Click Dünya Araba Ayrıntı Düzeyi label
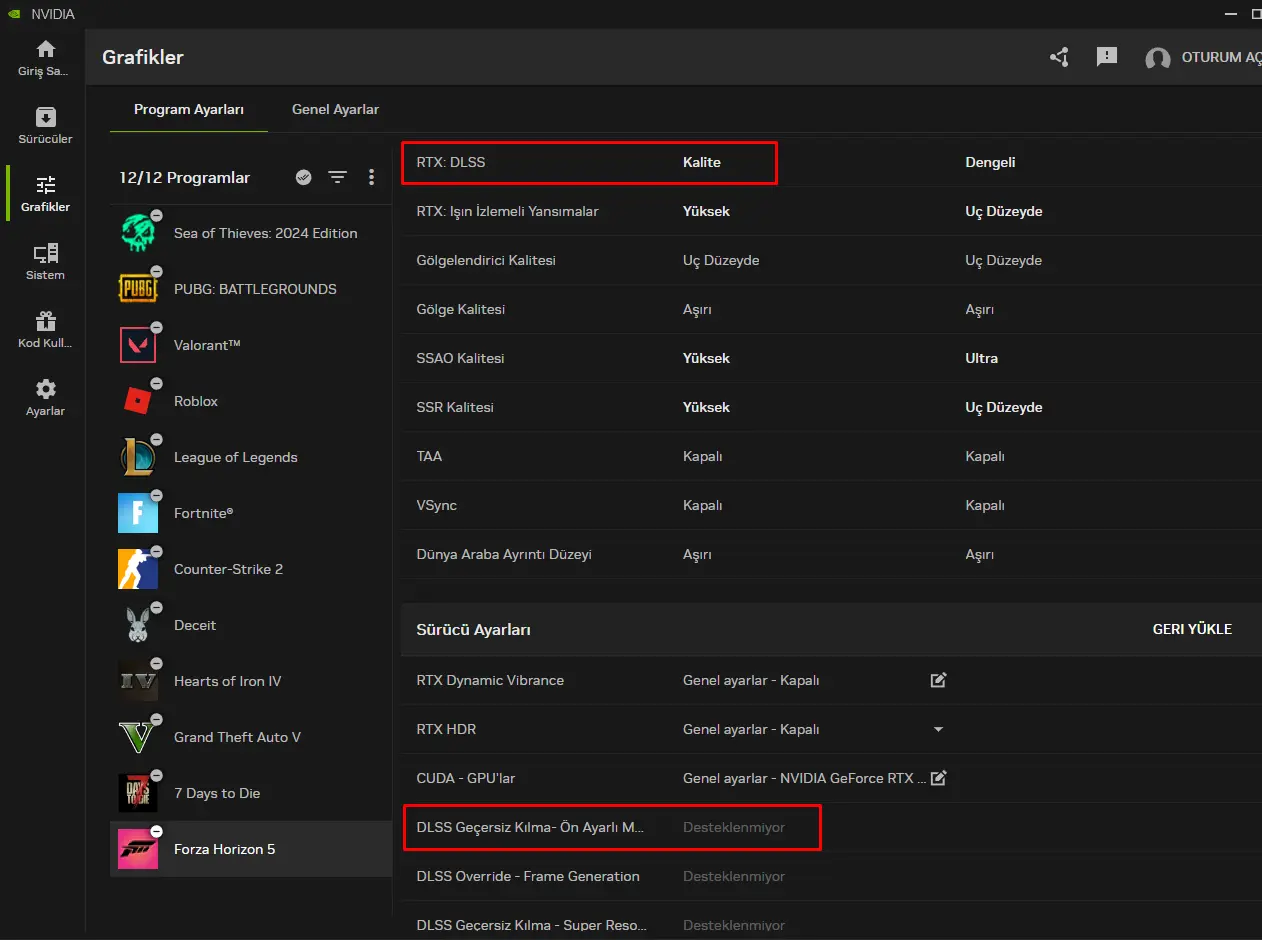 pos(504,554)
